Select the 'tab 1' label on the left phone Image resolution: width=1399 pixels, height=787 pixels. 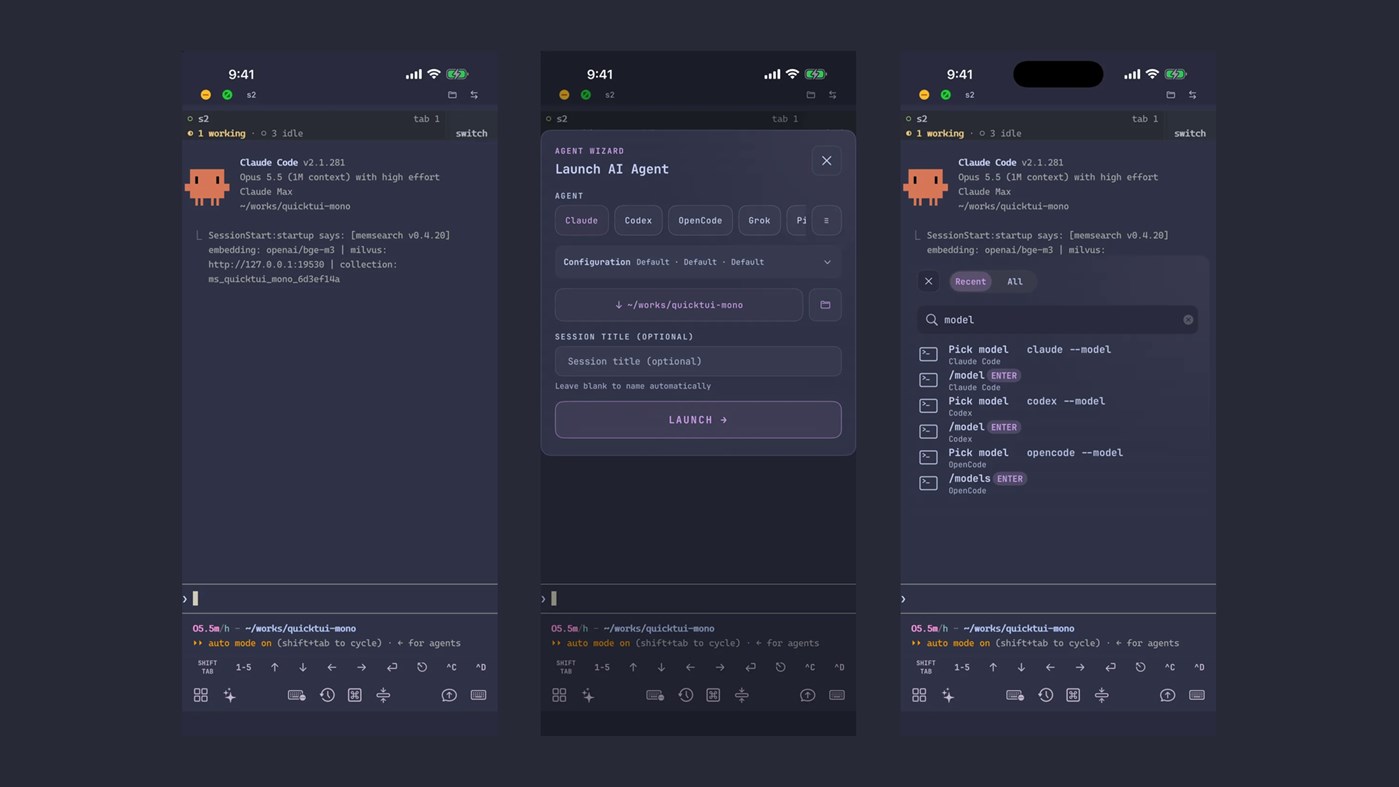[427, 119]
